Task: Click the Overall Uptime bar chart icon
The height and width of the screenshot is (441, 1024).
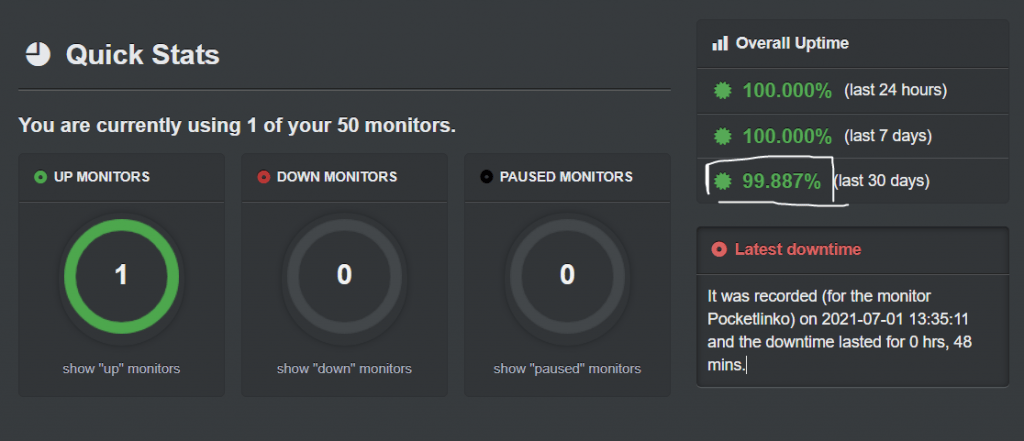Action: point(719,43)
